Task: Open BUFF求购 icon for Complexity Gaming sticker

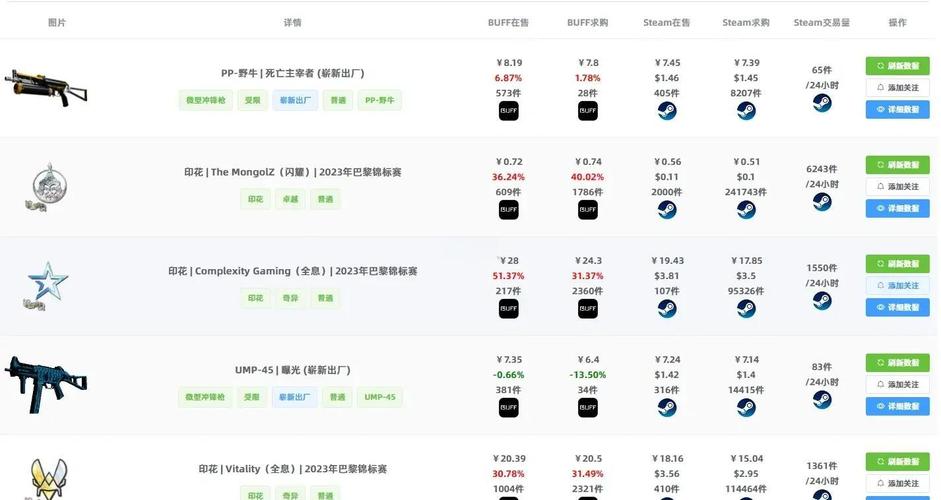Action: click(588, 309)
